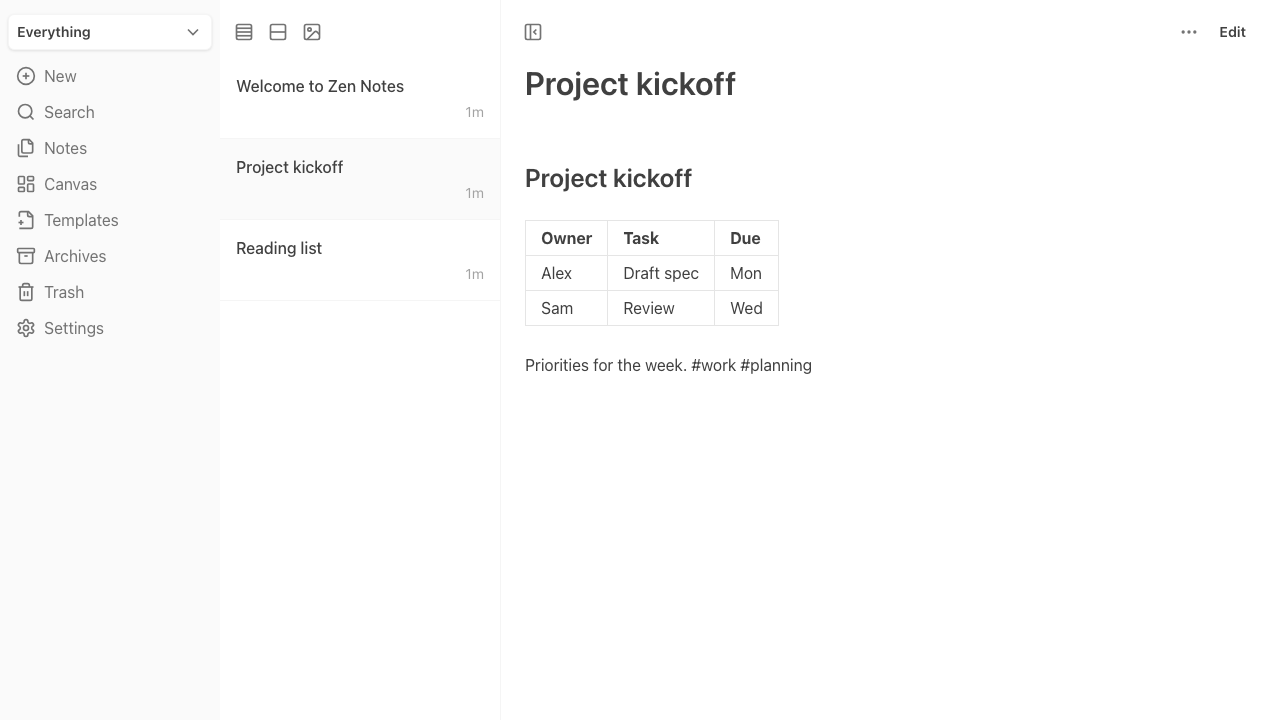1280x720 pixels.
Task: Click the #work tag in note
Action: [x=713, y=365]
